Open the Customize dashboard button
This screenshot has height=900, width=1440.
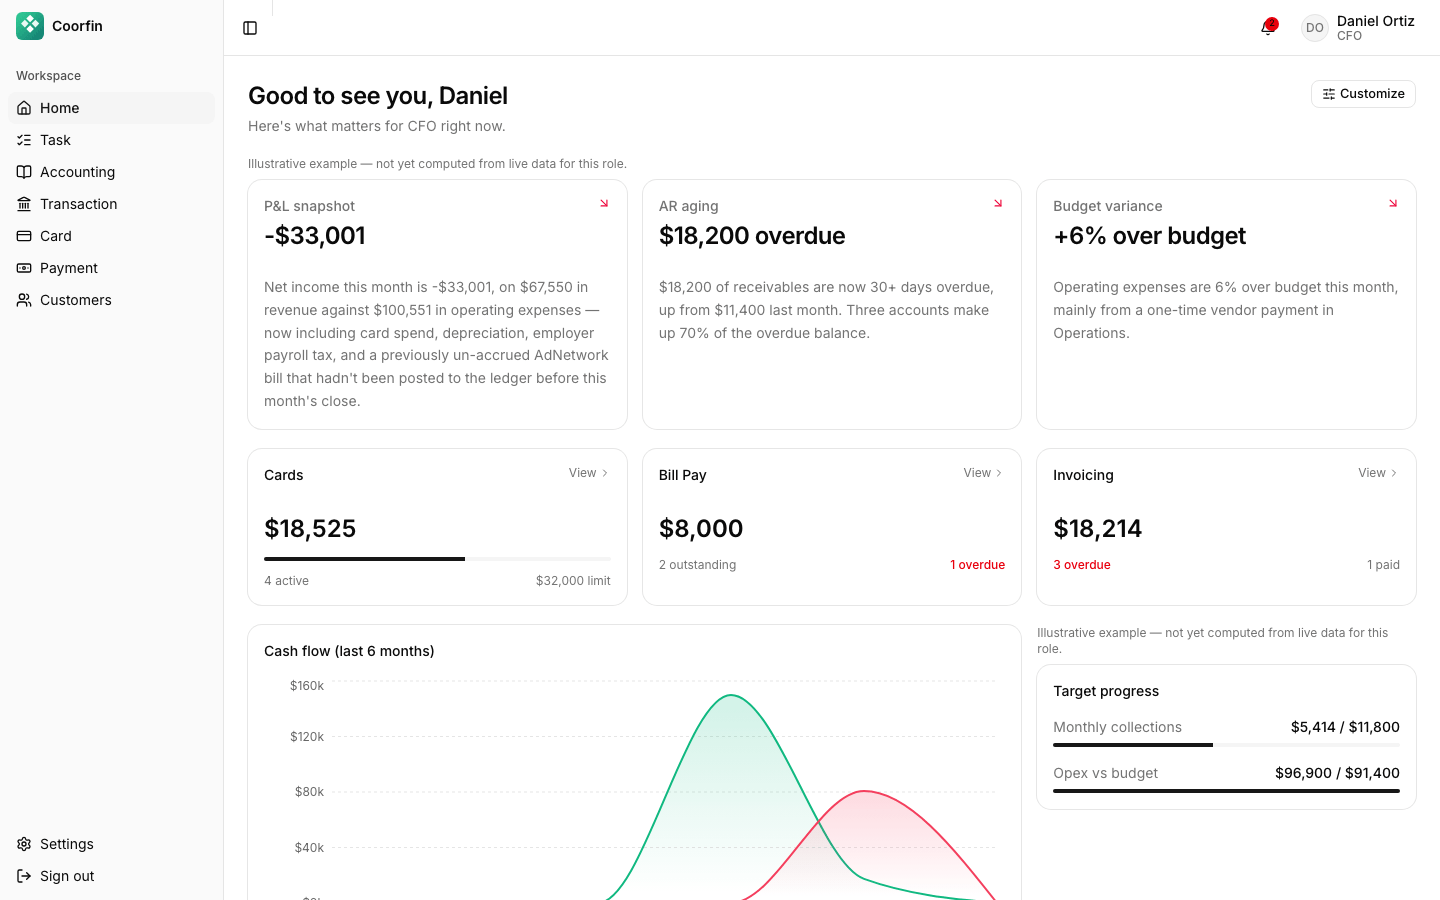(1363, 94)
